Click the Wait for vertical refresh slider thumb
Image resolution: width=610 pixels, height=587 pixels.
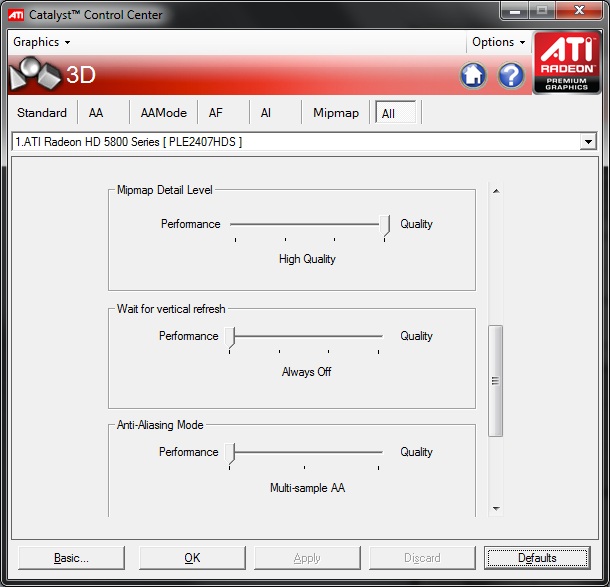tap(230, 337)
